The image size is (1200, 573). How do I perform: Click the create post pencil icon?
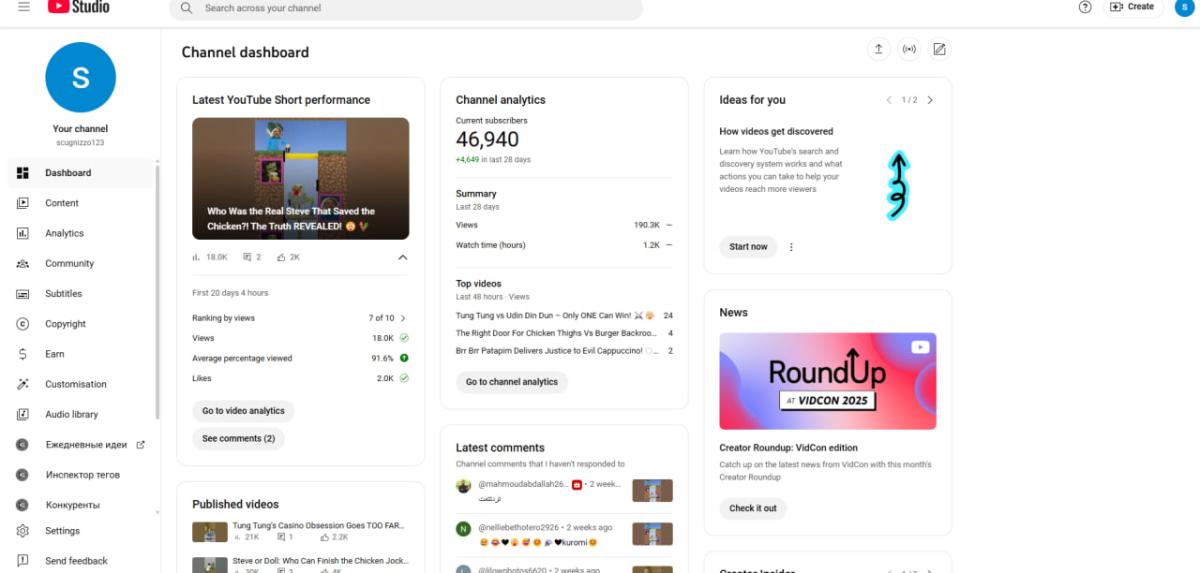(939, 49)
